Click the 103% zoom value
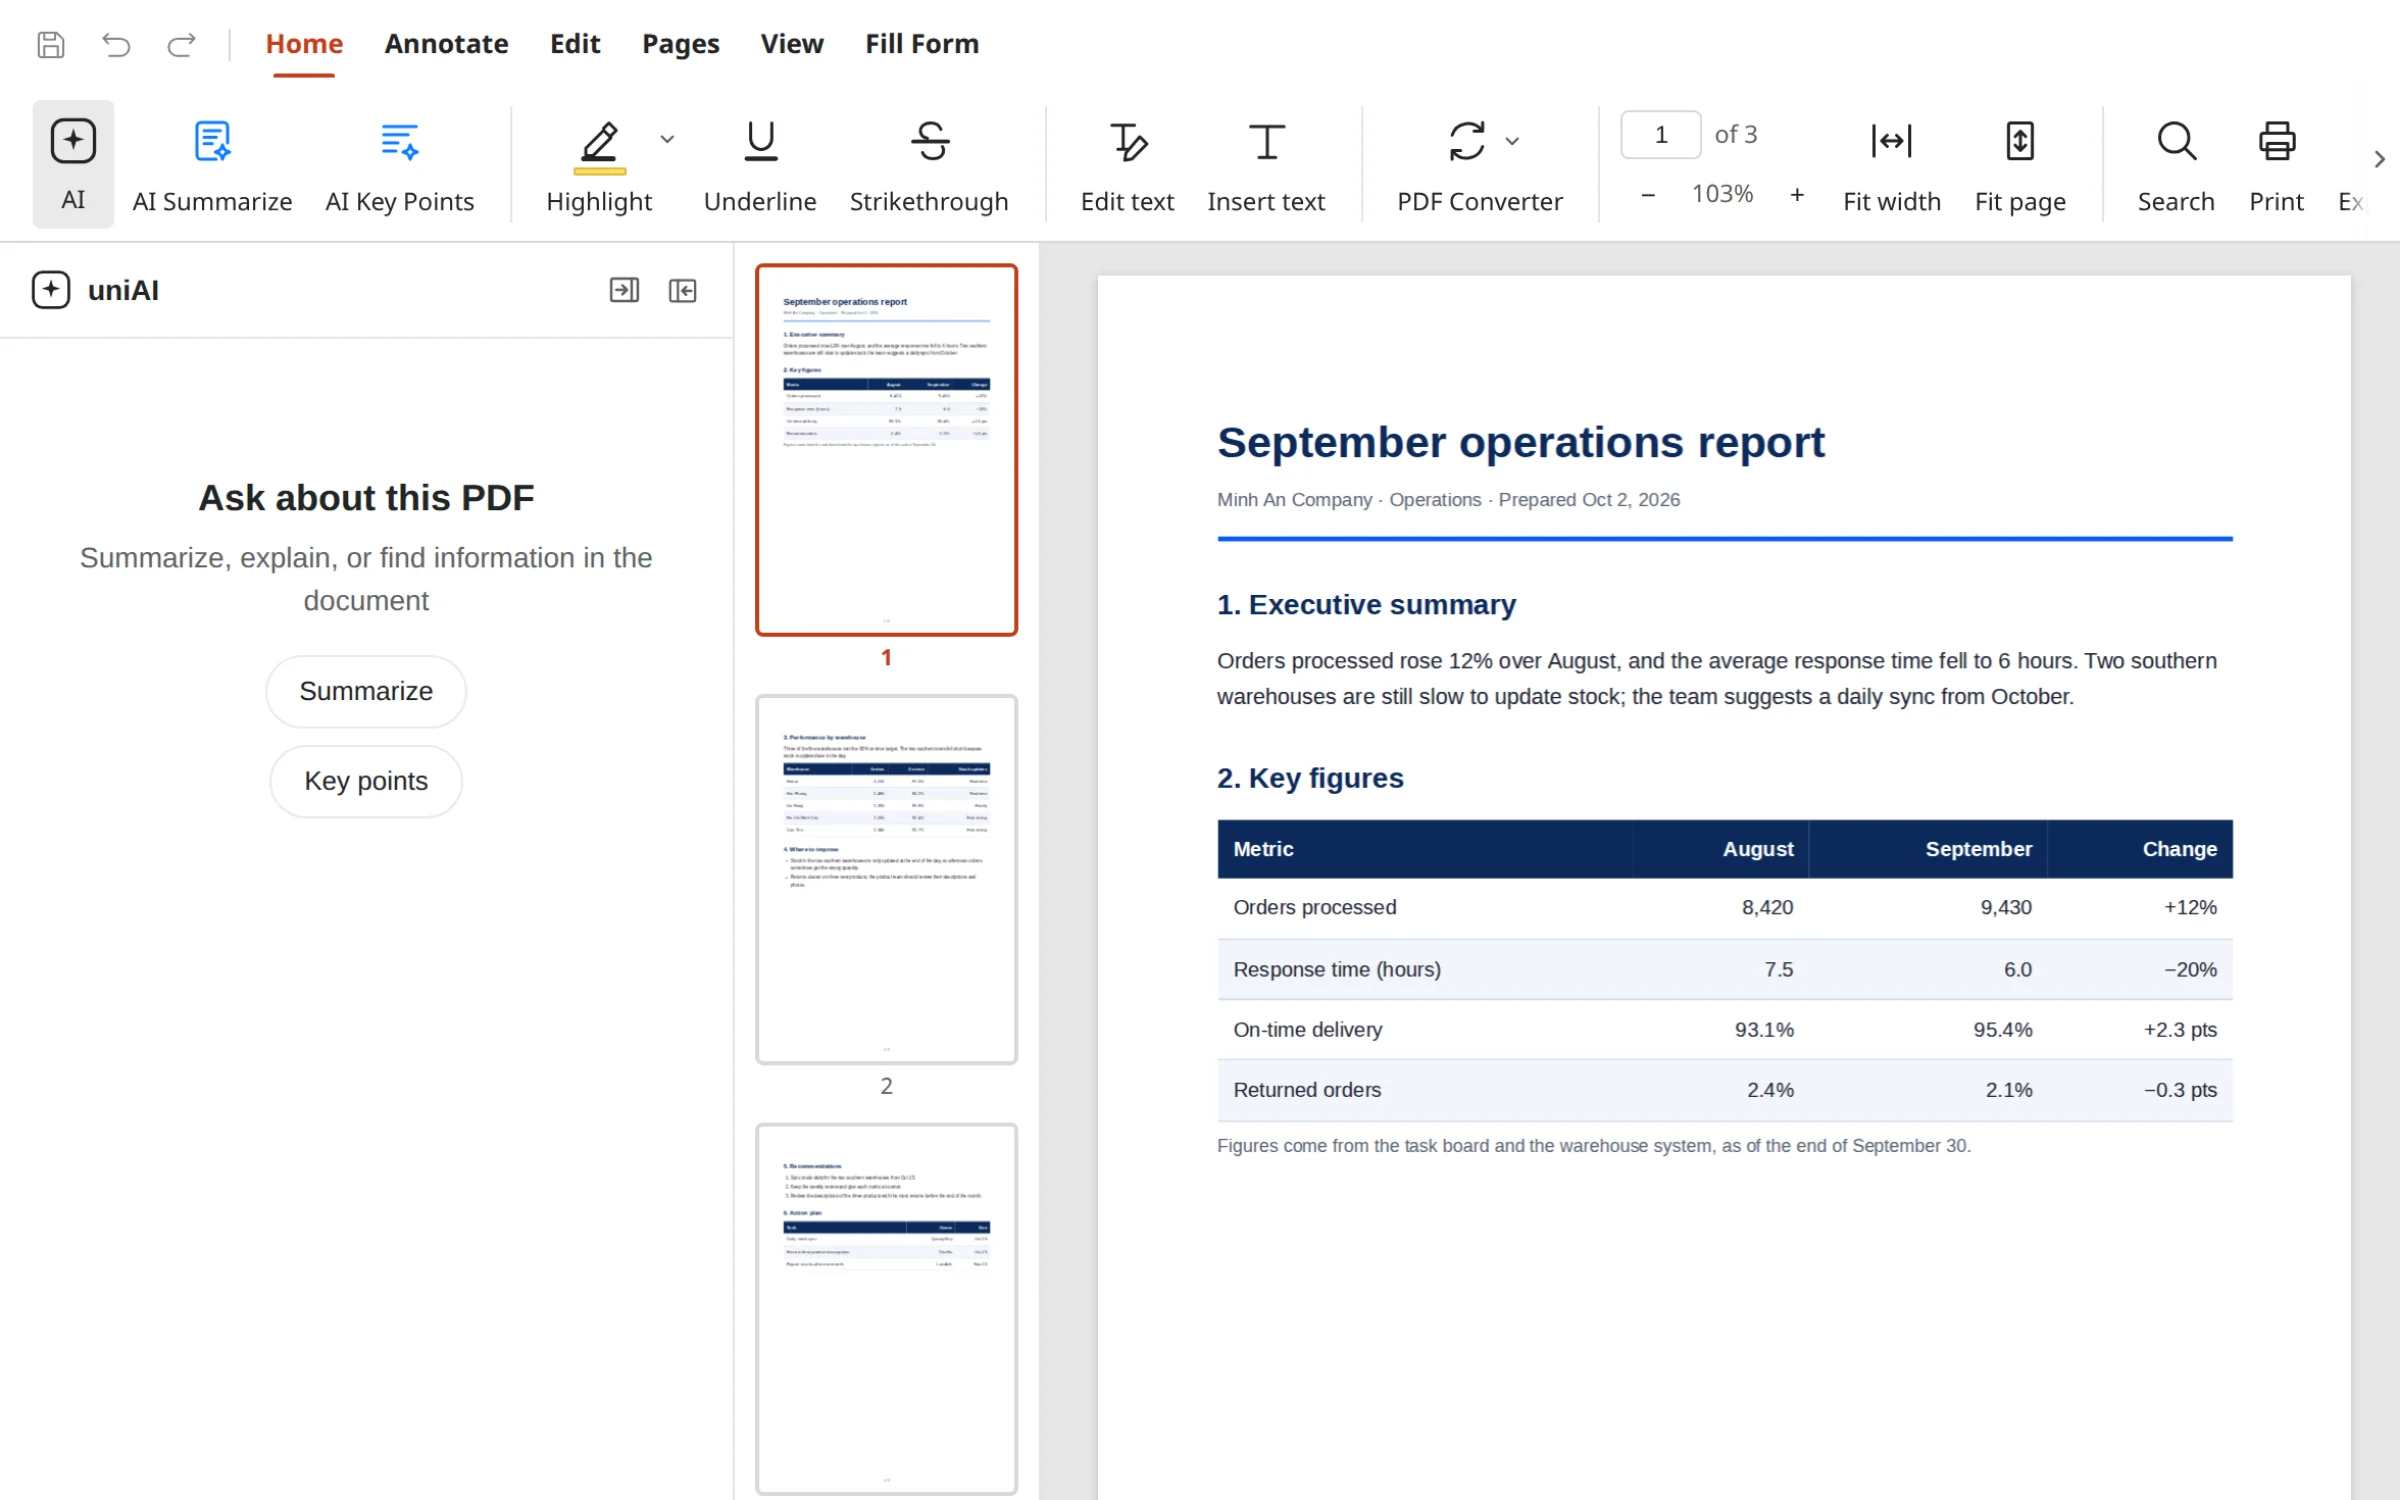The width and height of the screenshot is (2400, 1500). pos(1722,194)
